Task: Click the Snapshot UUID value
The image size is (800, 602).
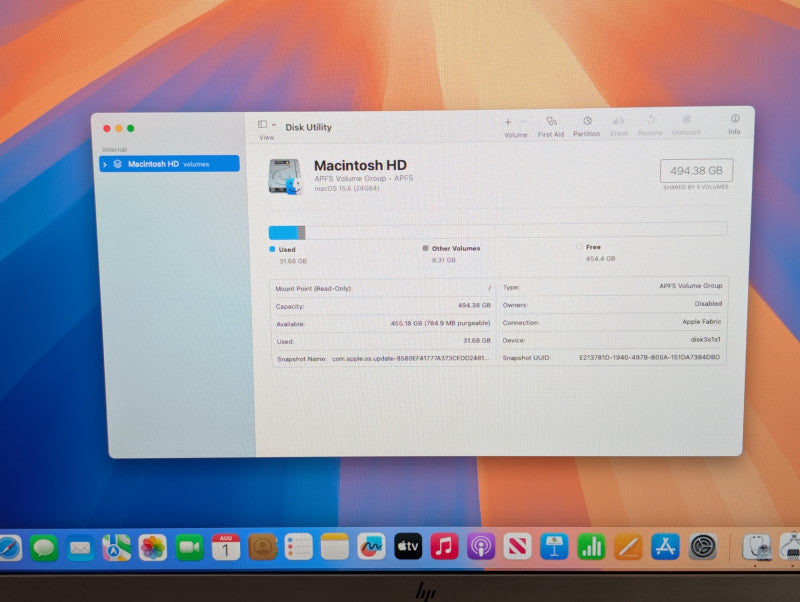Action: pos(649,357)
